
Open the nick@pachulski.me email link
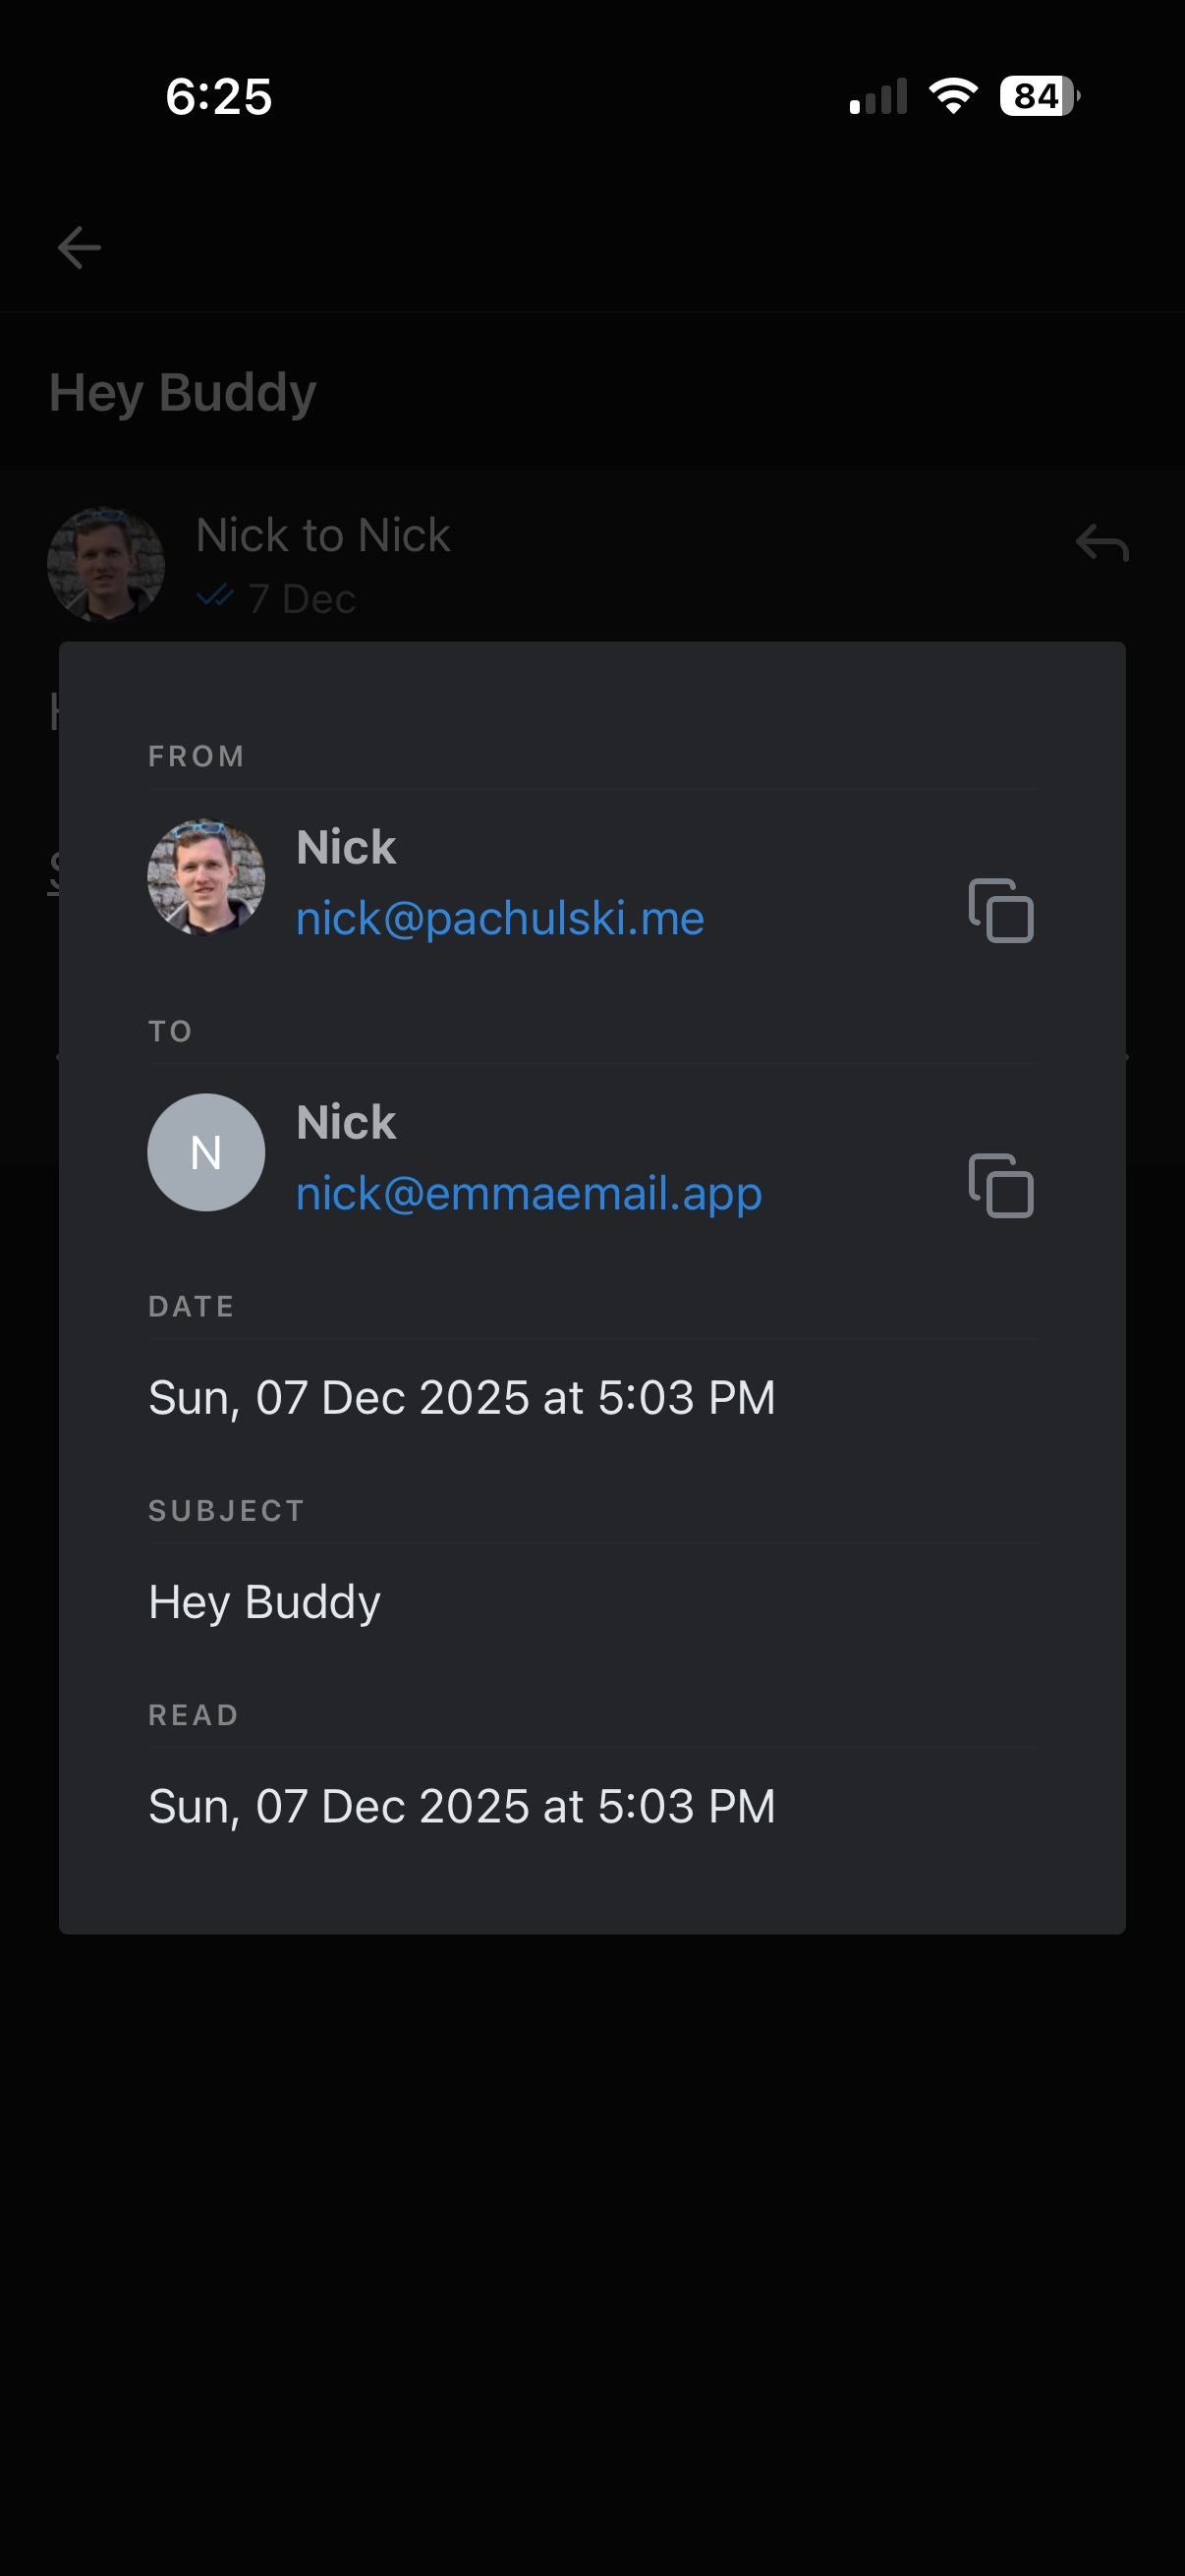(500, 918)
